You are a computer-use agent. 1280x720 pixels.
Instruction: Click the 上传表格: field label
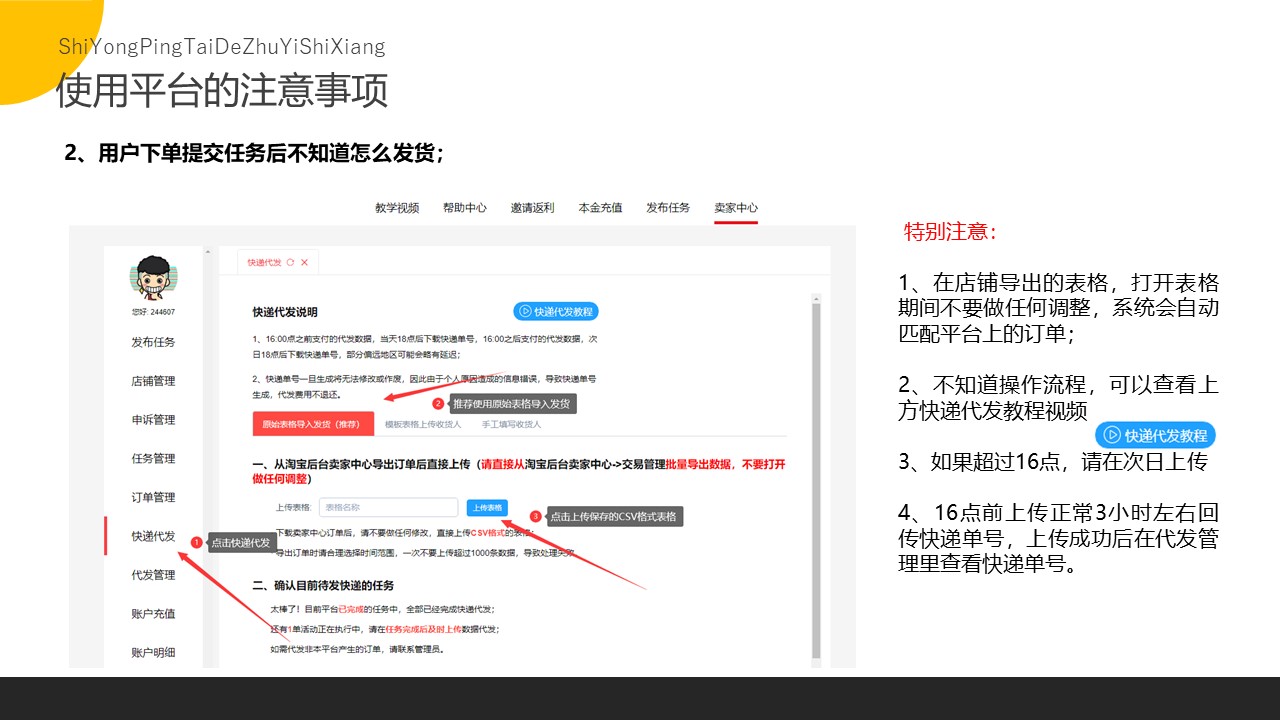293,507
